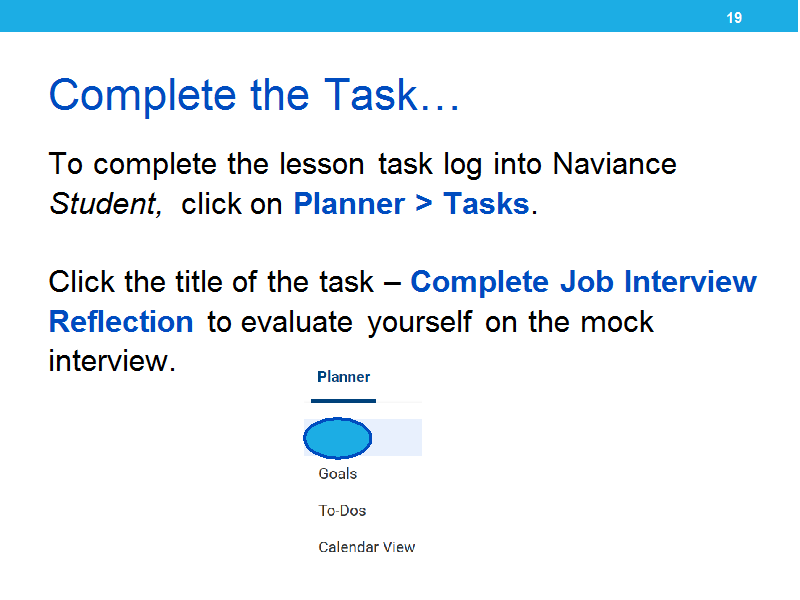Image resolution: width=800 pixels, height=600 pixels.
Task: Click the word "mock" in second paragraph
Action: tap(617, 322)
